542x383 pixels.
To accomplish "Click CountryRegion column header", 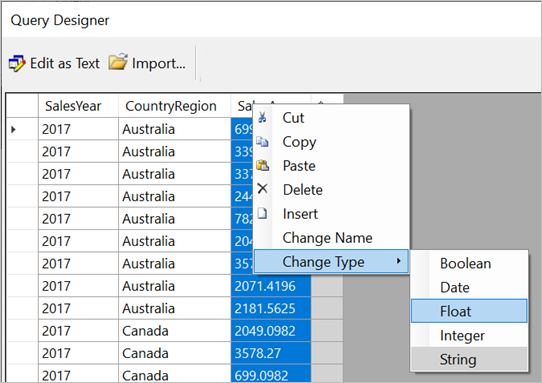I will (x=175, y=106).
